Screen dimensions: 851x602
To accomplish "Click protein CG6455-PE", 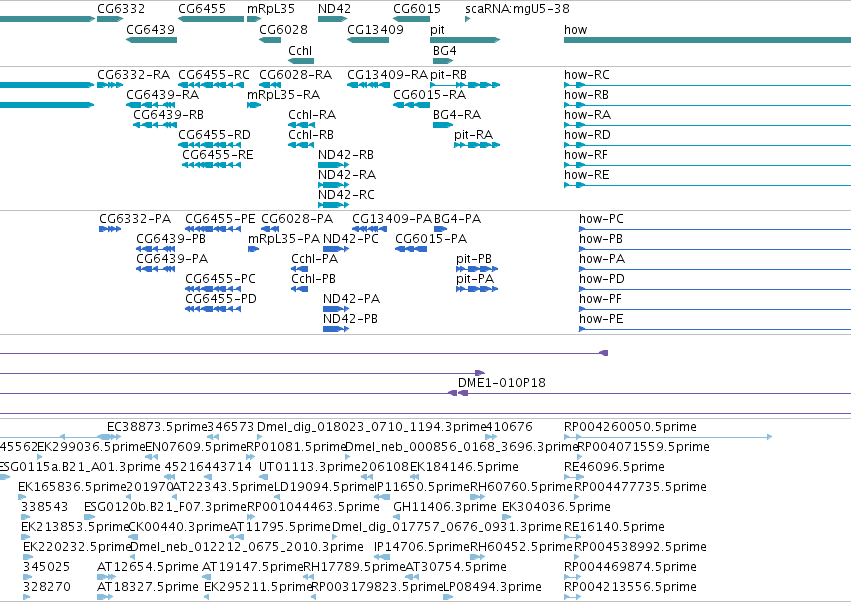I will 220,219.
